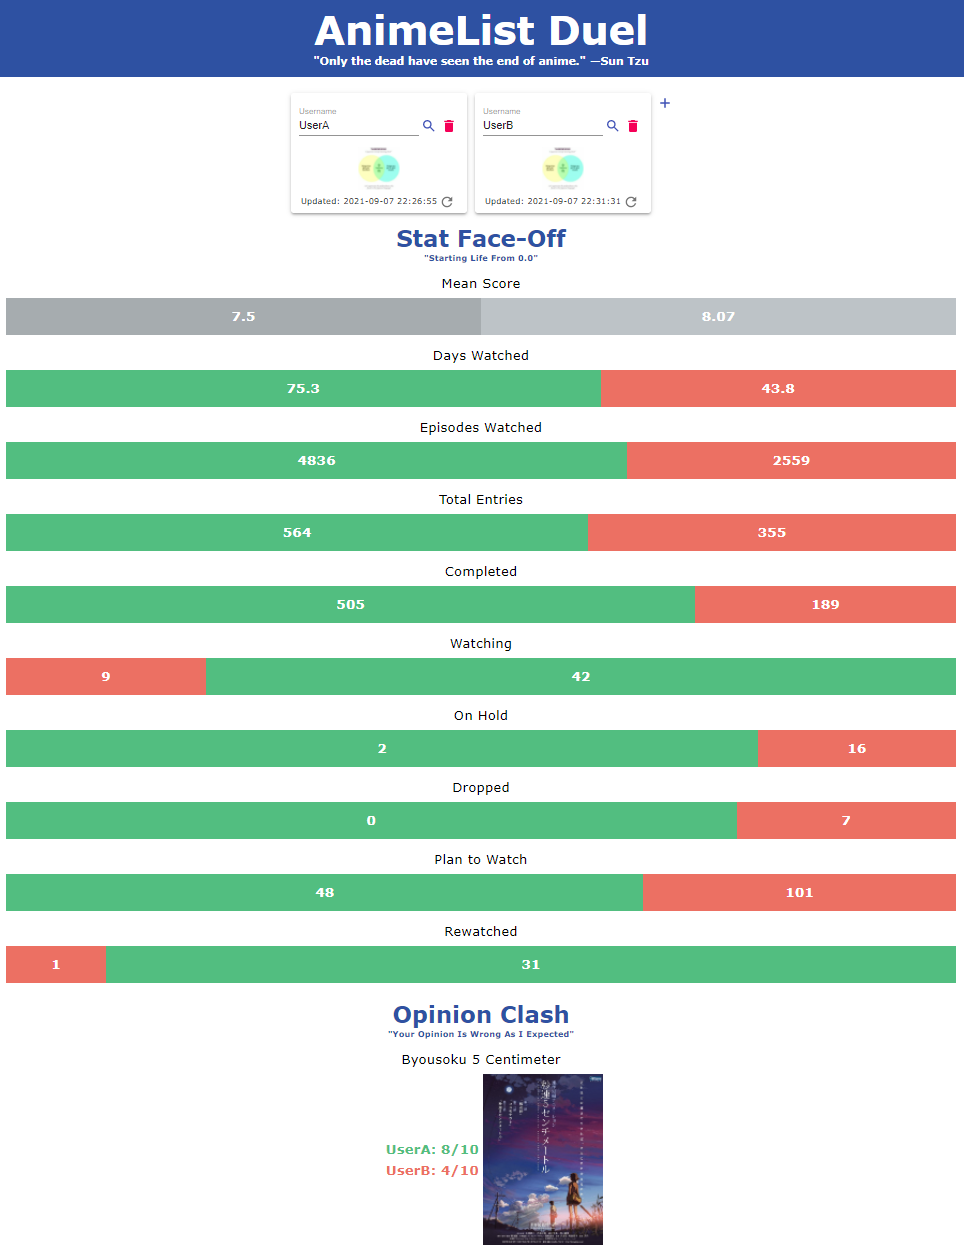
Task: Click the search icon next to UserA
Action: [428, 126]
